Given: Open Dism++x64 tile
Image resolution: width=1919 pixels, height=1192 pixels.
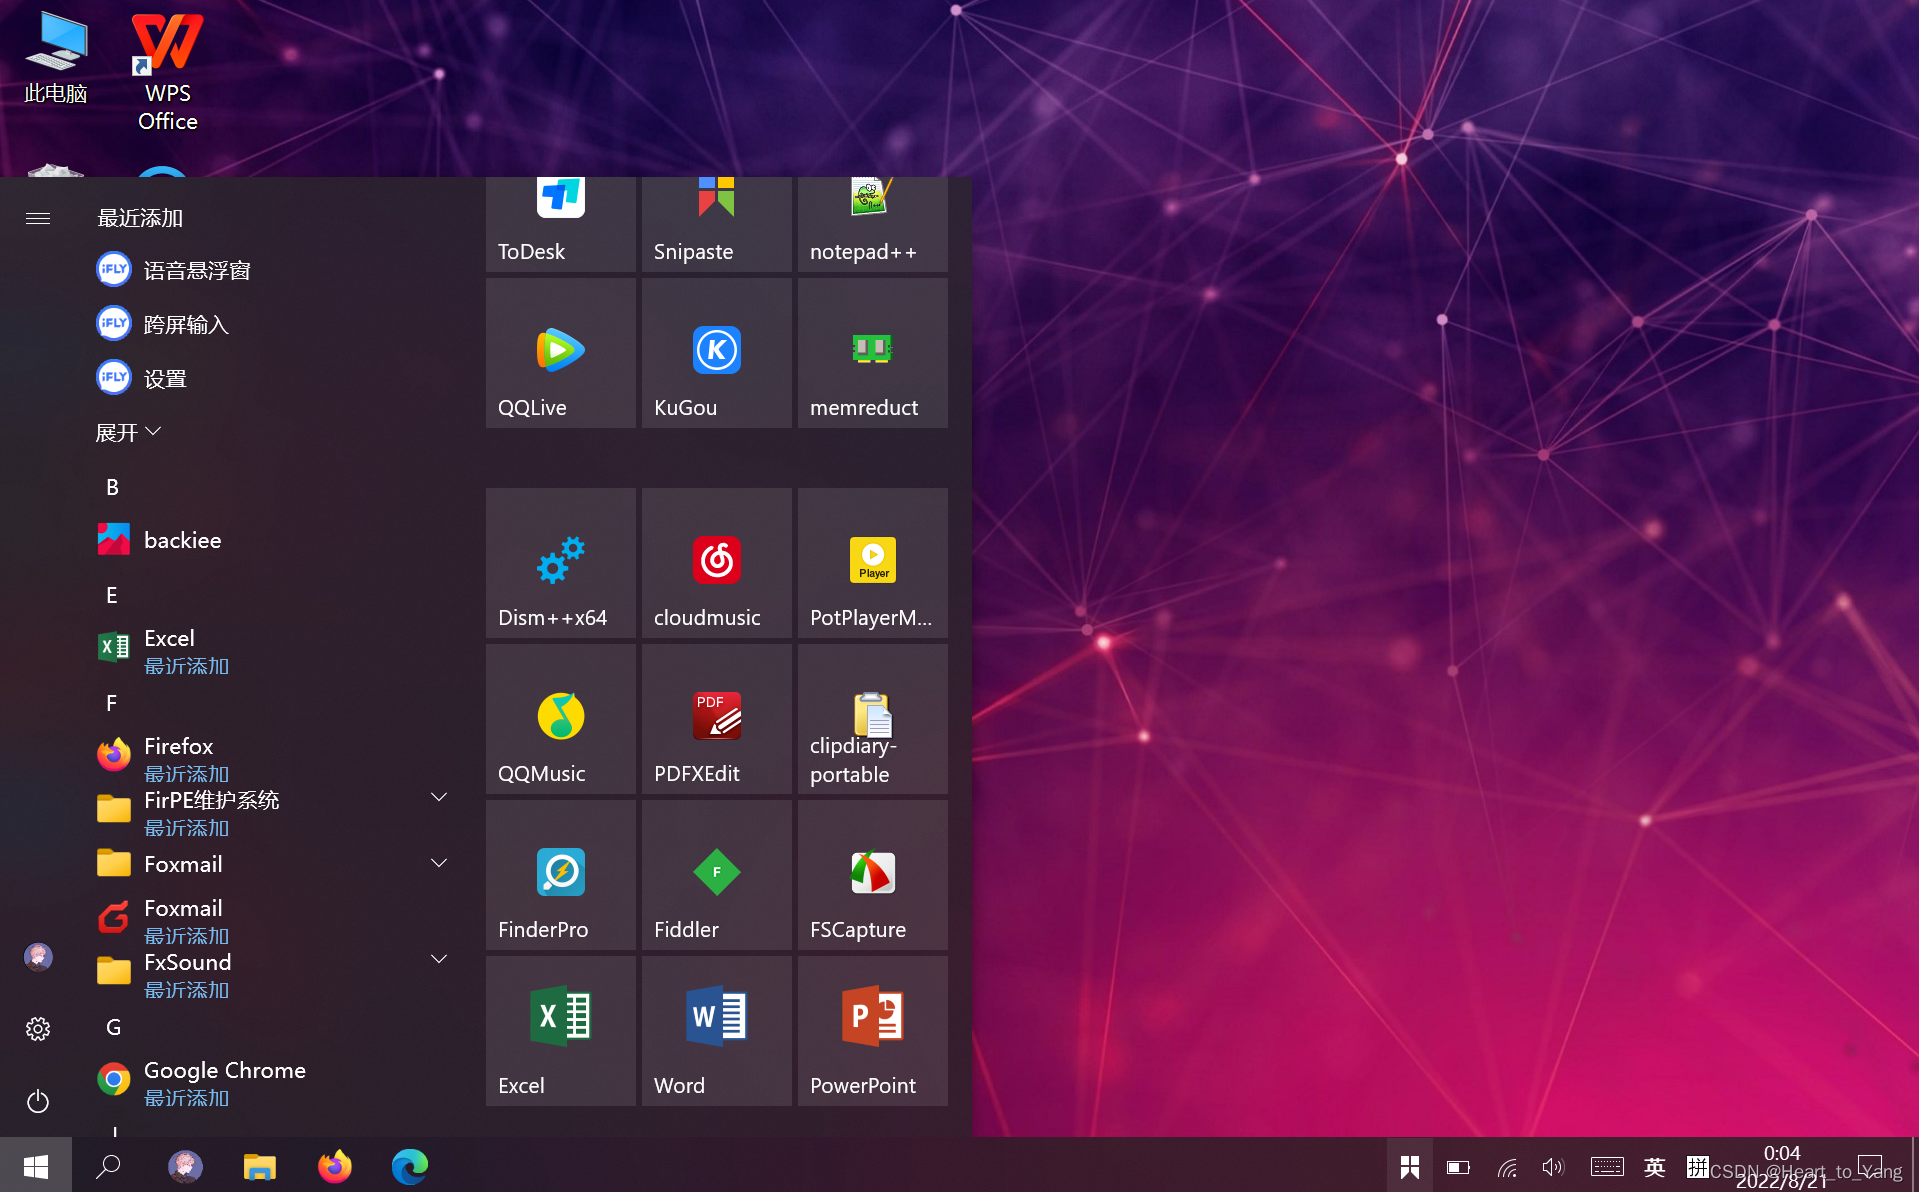Looking at the screenshot, I should pyautogui.click(x=560, y=563).
